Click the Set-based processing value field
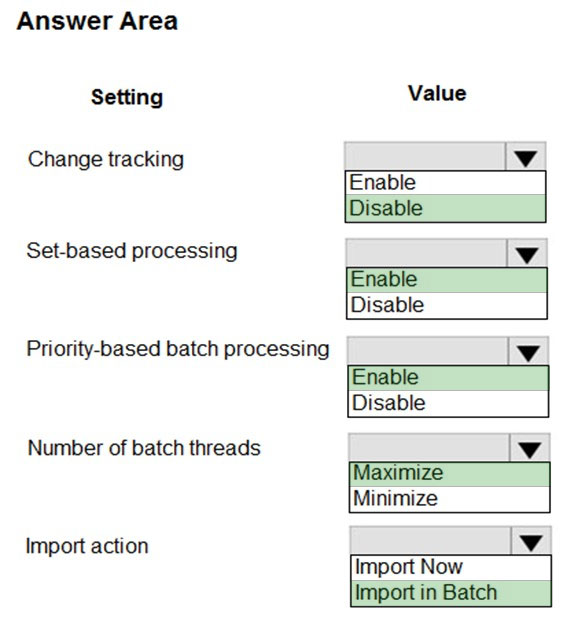This screenshot has height=619, width=563. tap(426, 253)
